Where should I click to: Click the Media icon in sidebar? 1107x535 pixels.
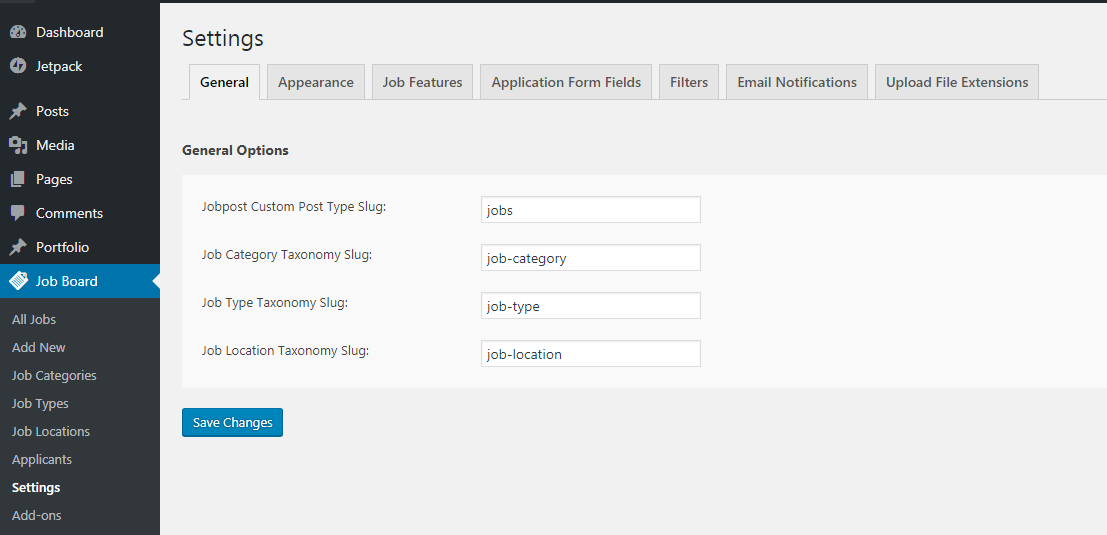pyautogui.click(x=18, y=145)
